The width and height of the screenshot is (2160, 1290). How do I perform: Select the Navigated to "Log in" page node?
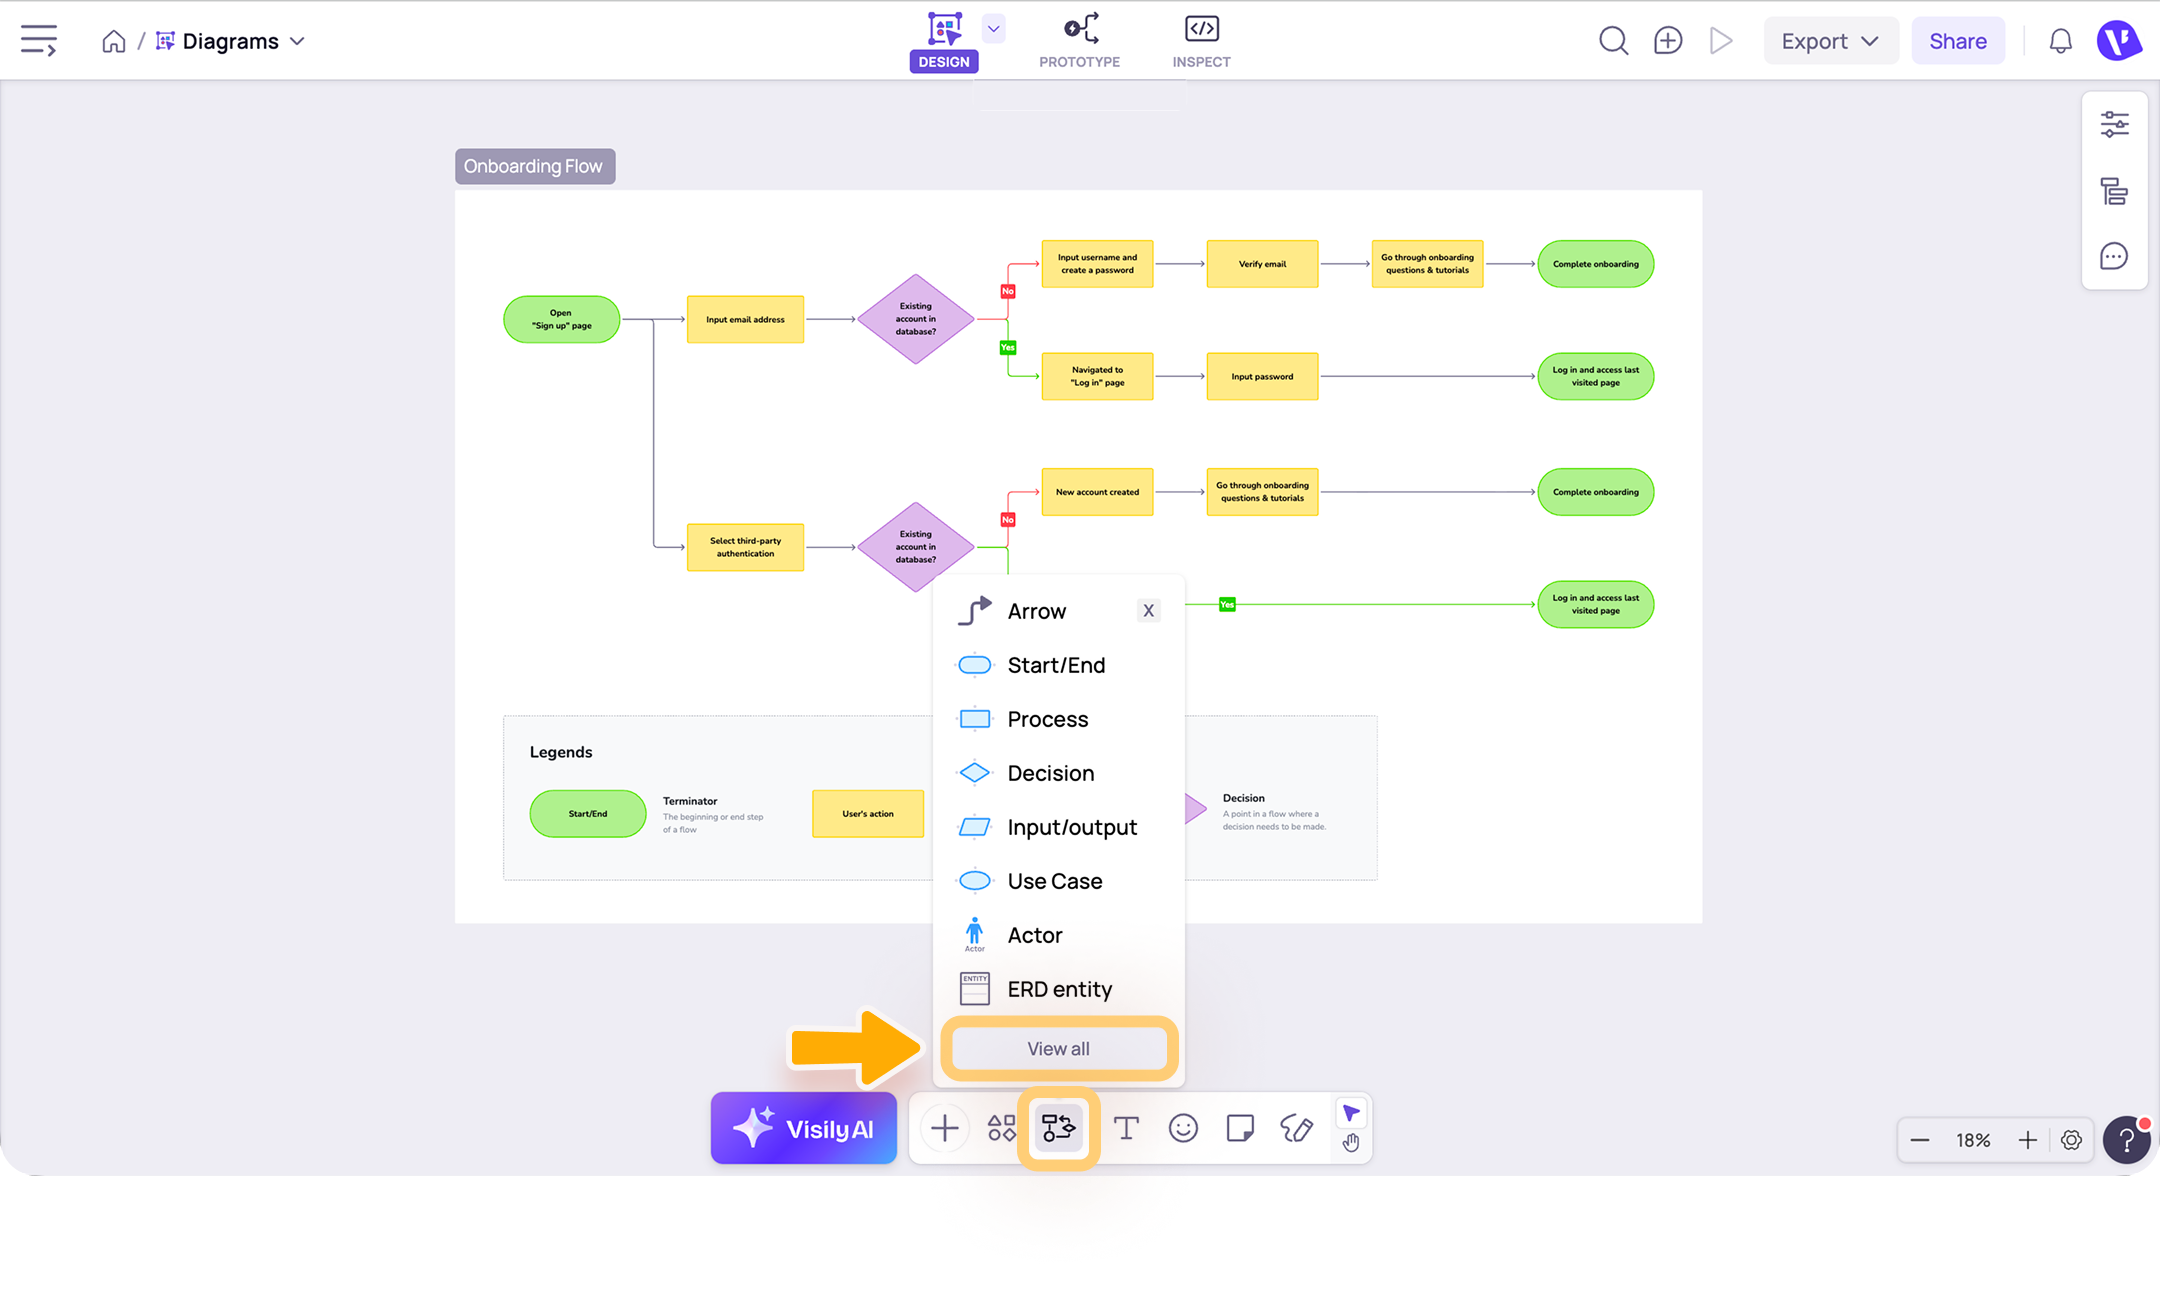[1097, 376]
